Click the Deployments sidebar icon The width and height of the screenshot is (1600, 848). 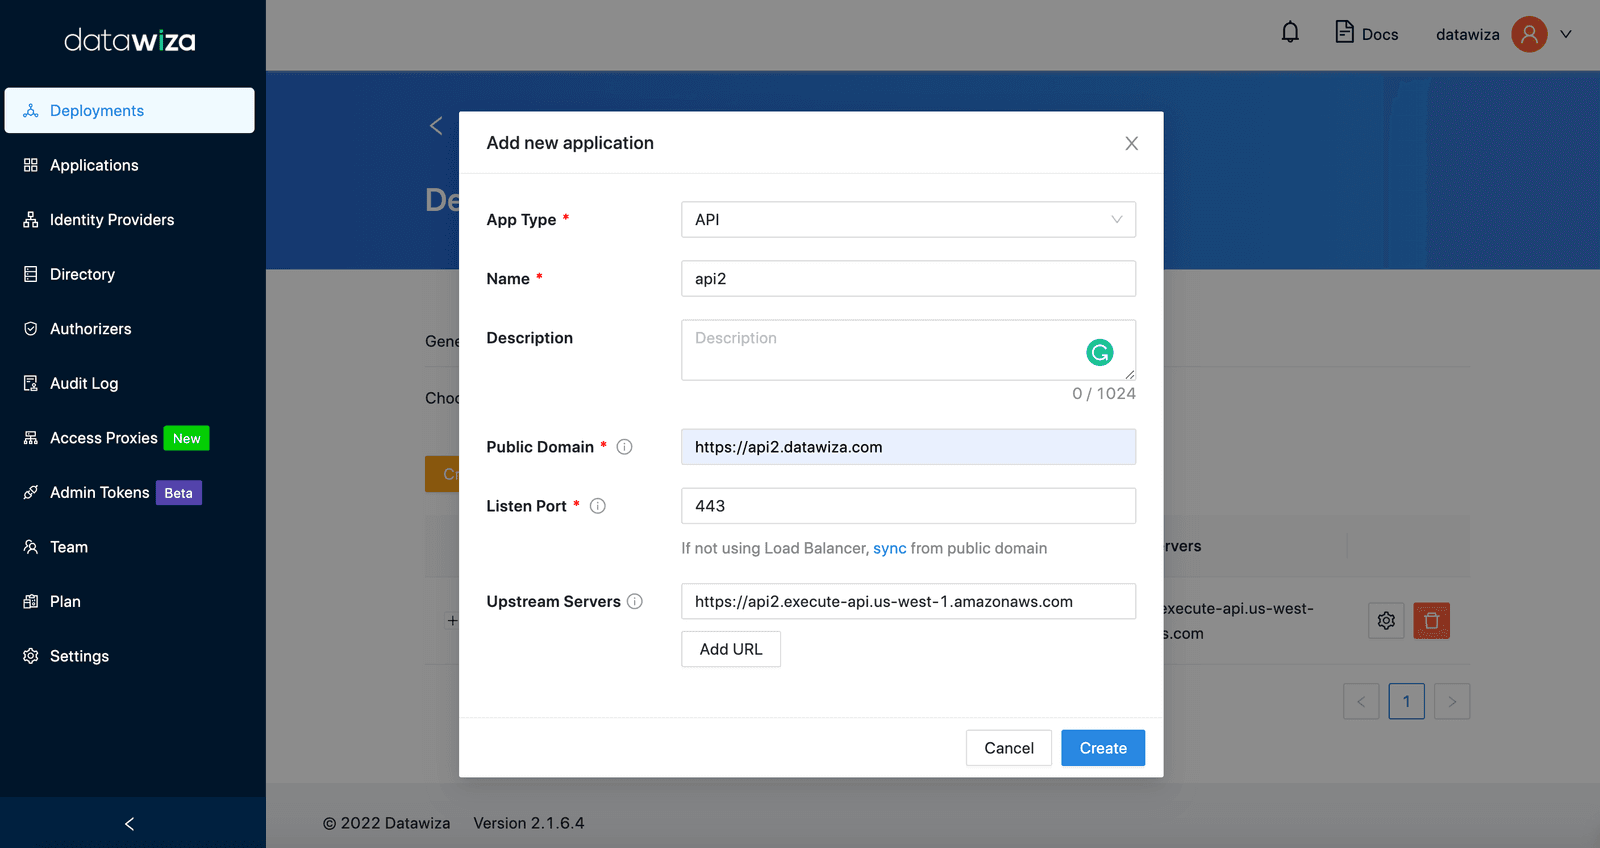click(x=31, y=110)
